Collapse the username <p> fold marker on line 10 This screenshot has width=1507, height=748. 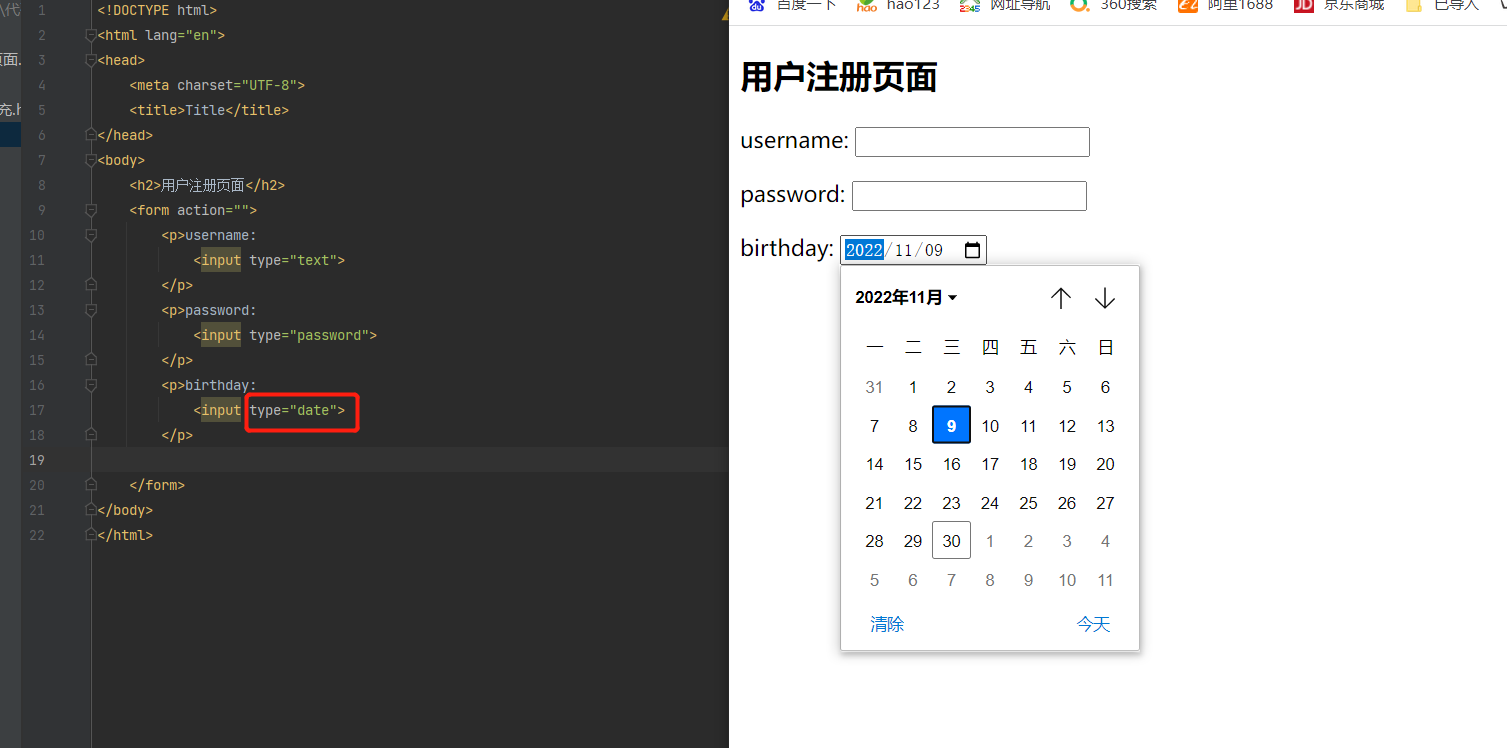tap(91, 235)
